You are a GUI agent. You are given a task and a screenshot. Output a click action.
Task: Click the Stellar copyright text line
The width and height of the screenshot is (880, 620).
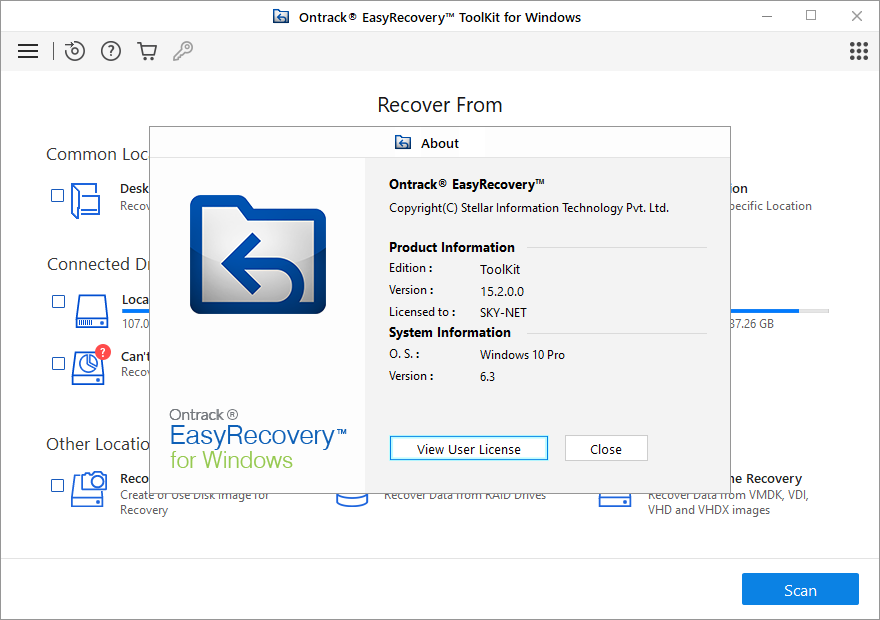point(529,208)
